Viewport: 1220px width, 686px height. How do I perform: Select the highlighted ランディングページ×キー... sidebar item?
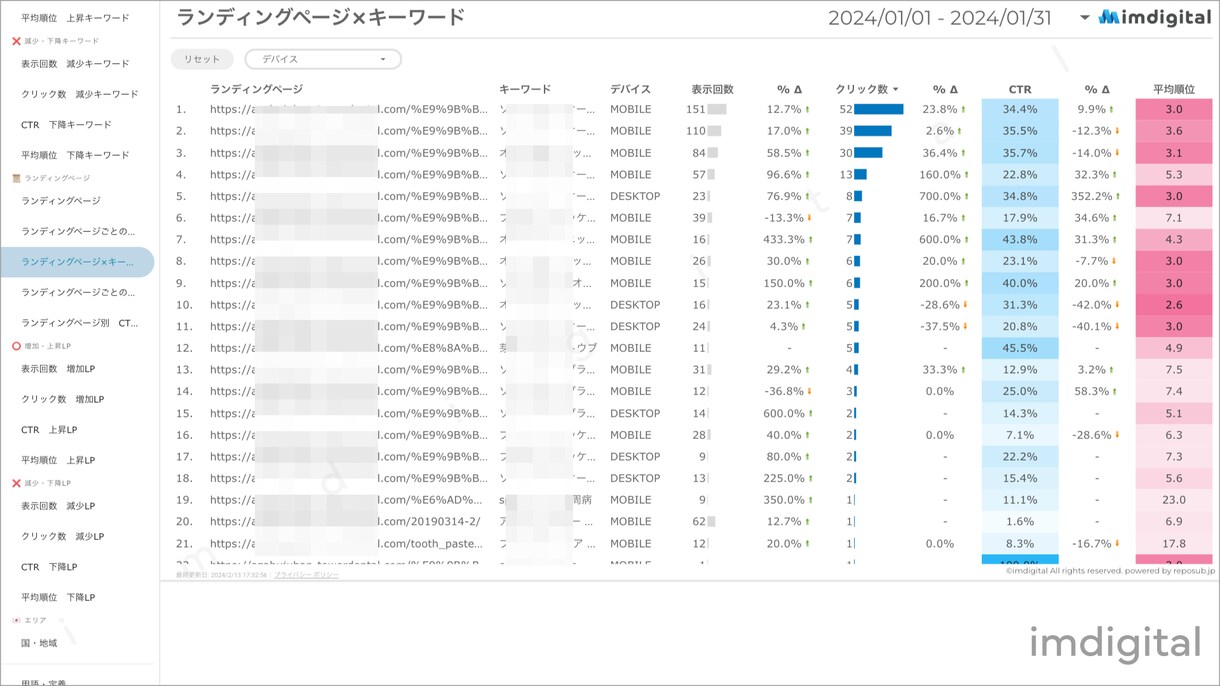(x=77, y=262)
